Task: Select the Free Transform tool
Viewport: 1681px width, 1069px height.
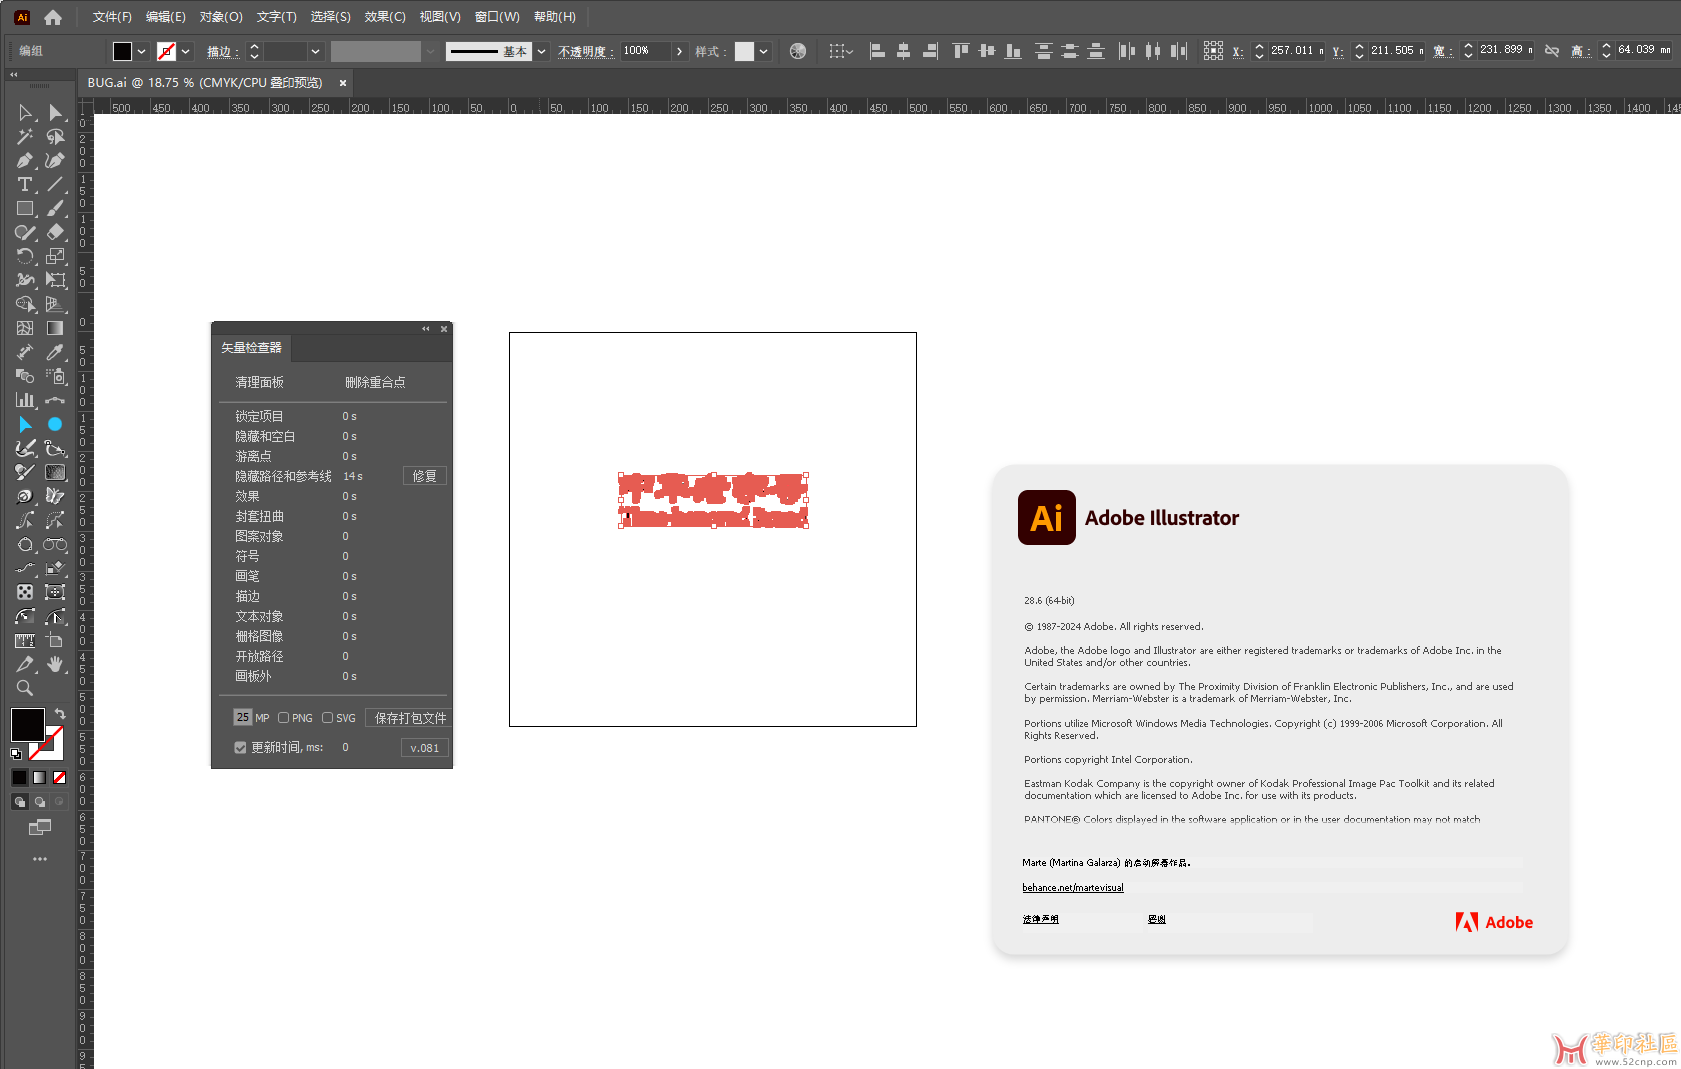Action: click(55, 281)
